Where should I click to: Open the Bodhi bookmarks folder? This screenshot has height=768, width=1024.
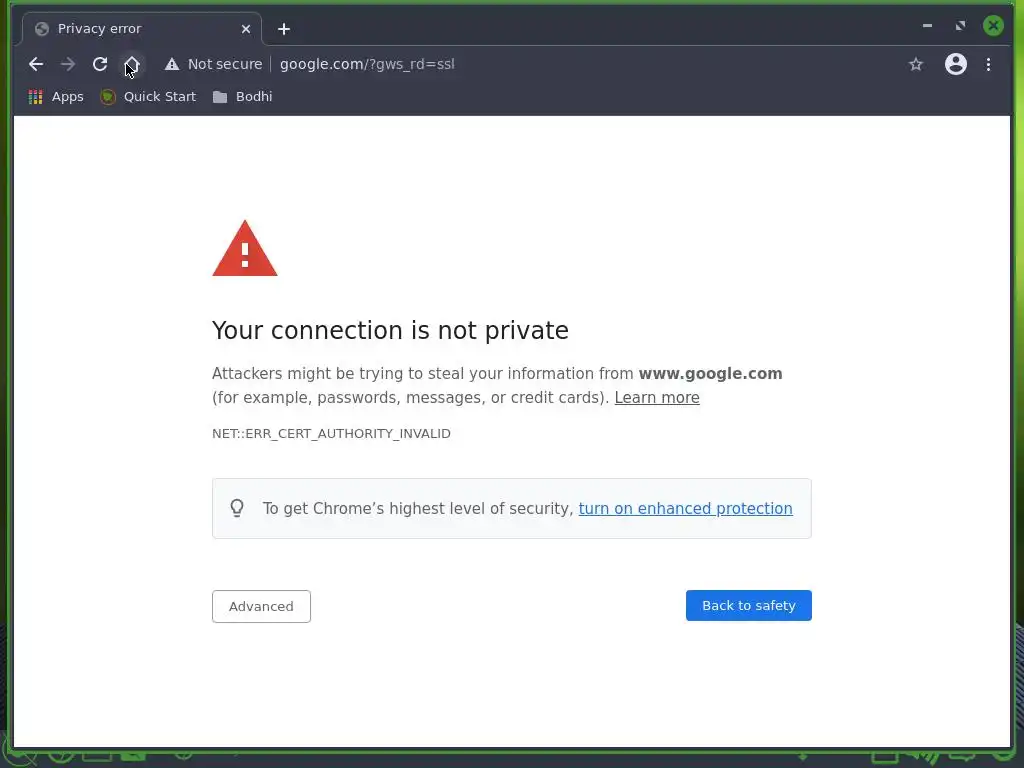pyautogui.click(x=243, y=97)
